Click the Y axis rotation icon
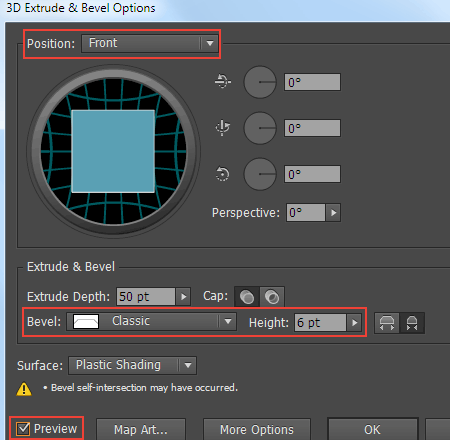 [223, 128]
